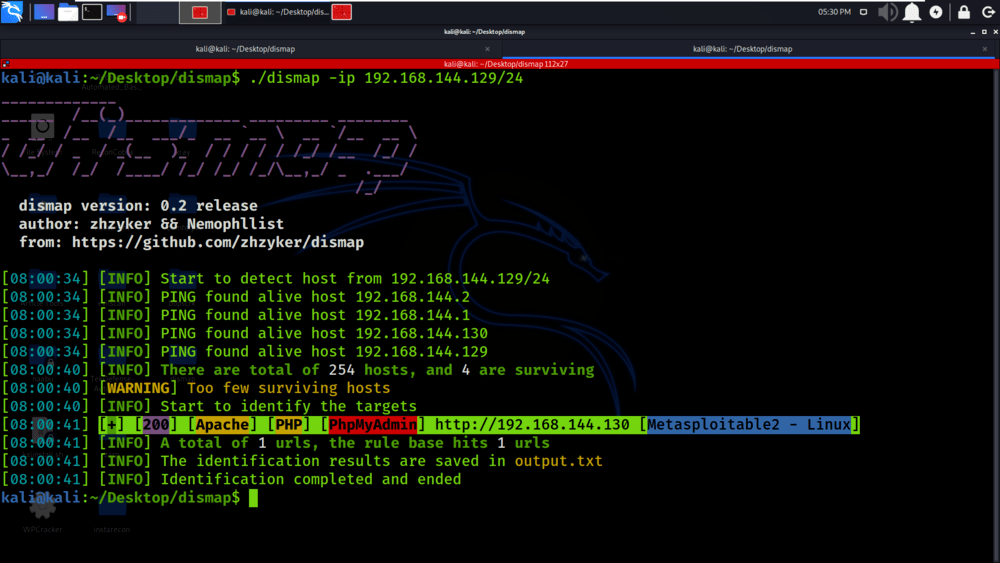The height and width of the screenshot is (563, 1000).
Task: Click the red window icon right of the taskbar title
Action: click(x=342, y=12)
